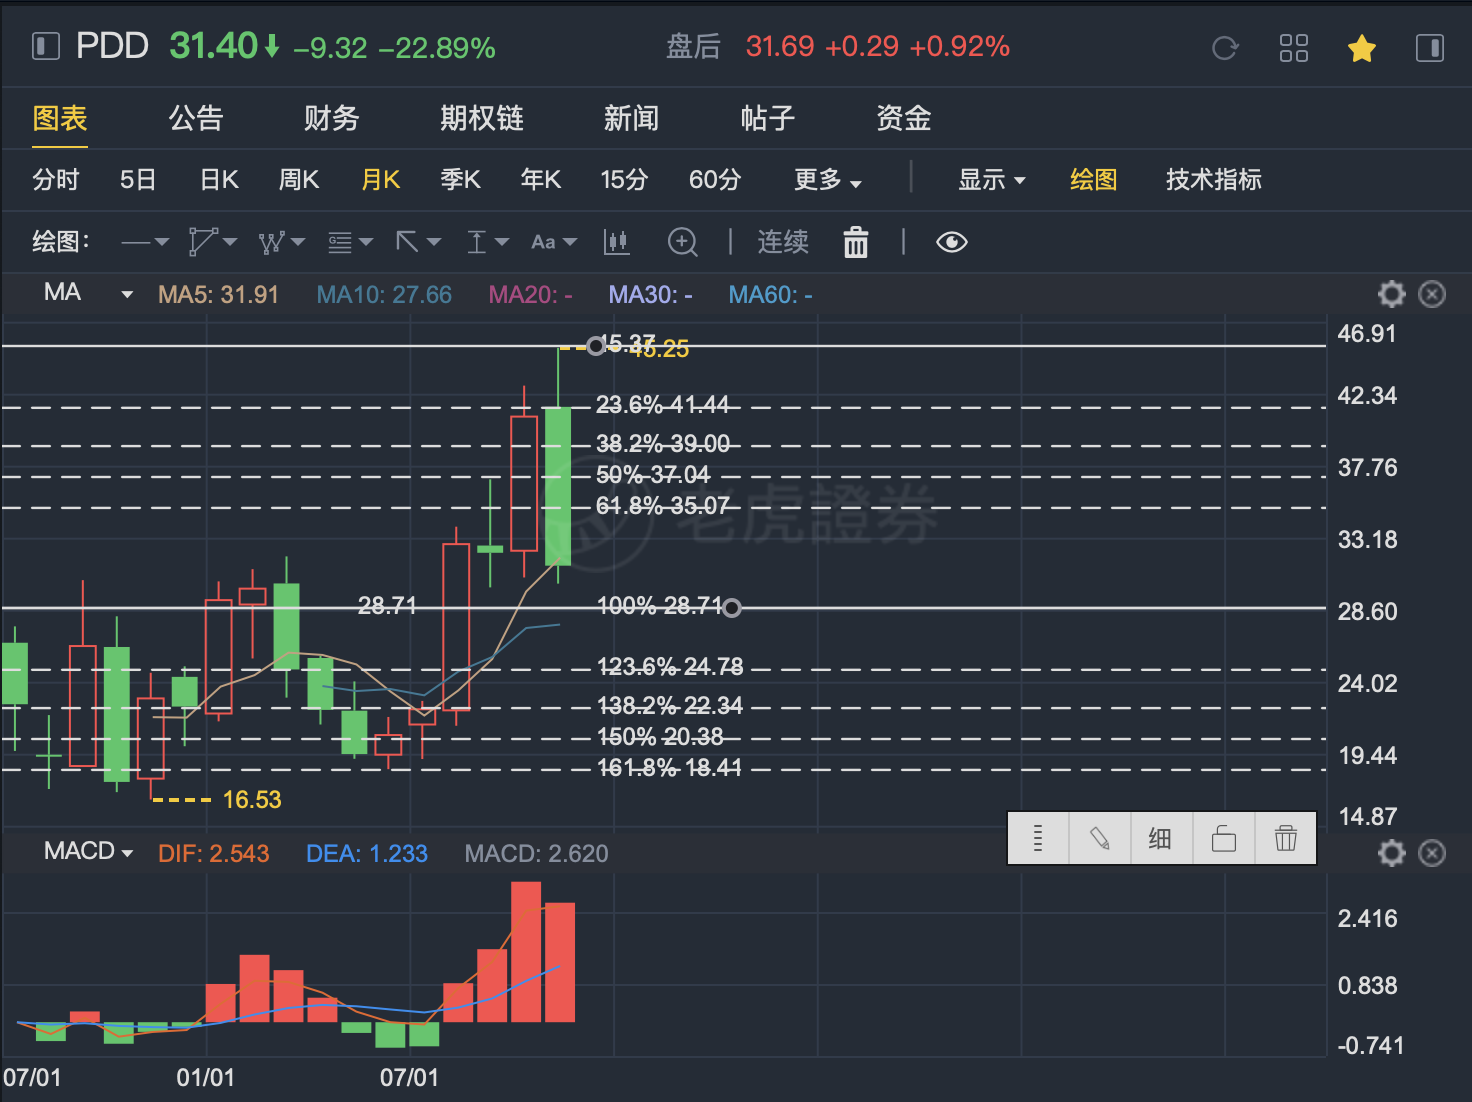Switch to the 帖子 tab

click(768, 119)
